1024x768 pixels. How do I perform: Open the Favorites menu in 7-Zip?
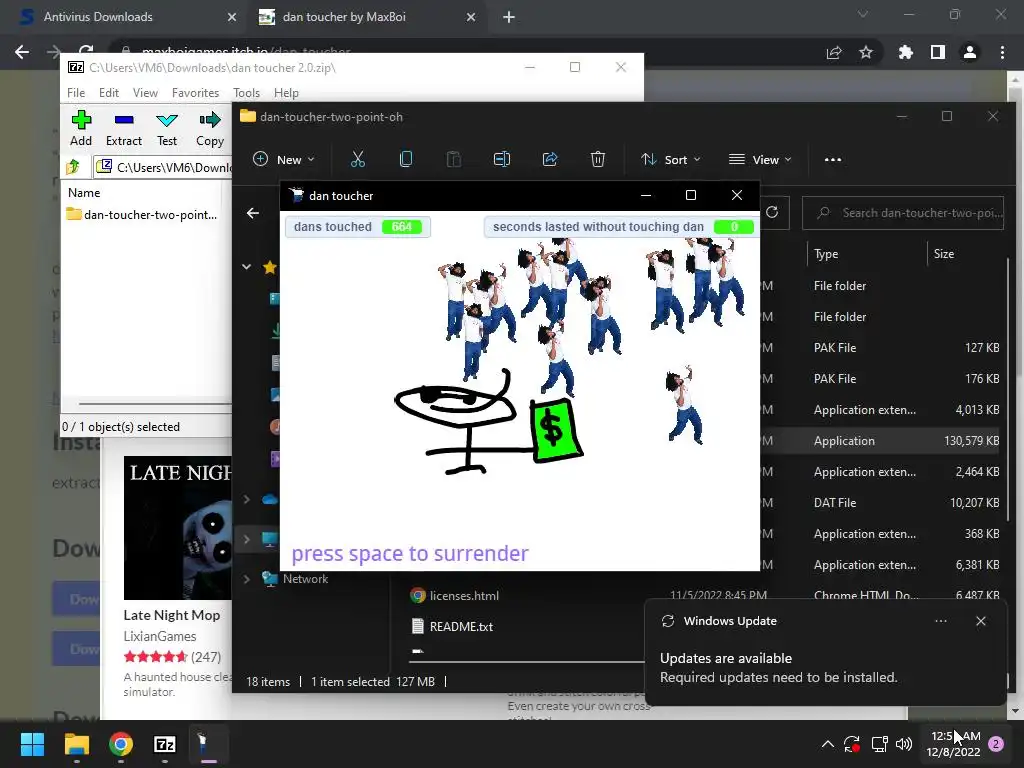click(195, 93)
